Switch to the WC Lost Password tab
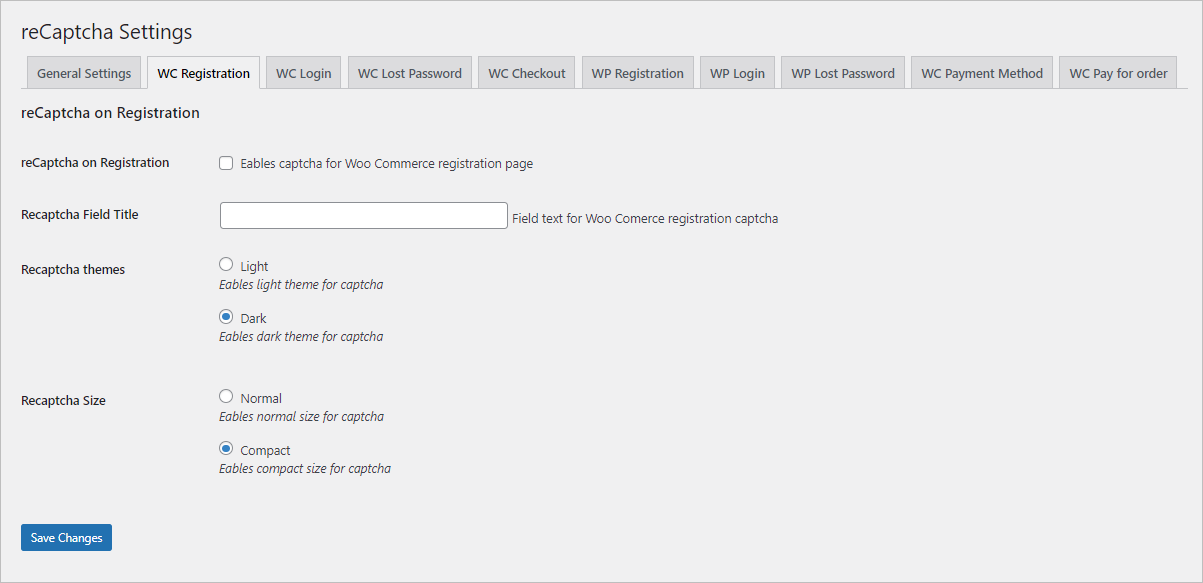The height and width of the screenshot is (583, 1203). click(409, 72)
